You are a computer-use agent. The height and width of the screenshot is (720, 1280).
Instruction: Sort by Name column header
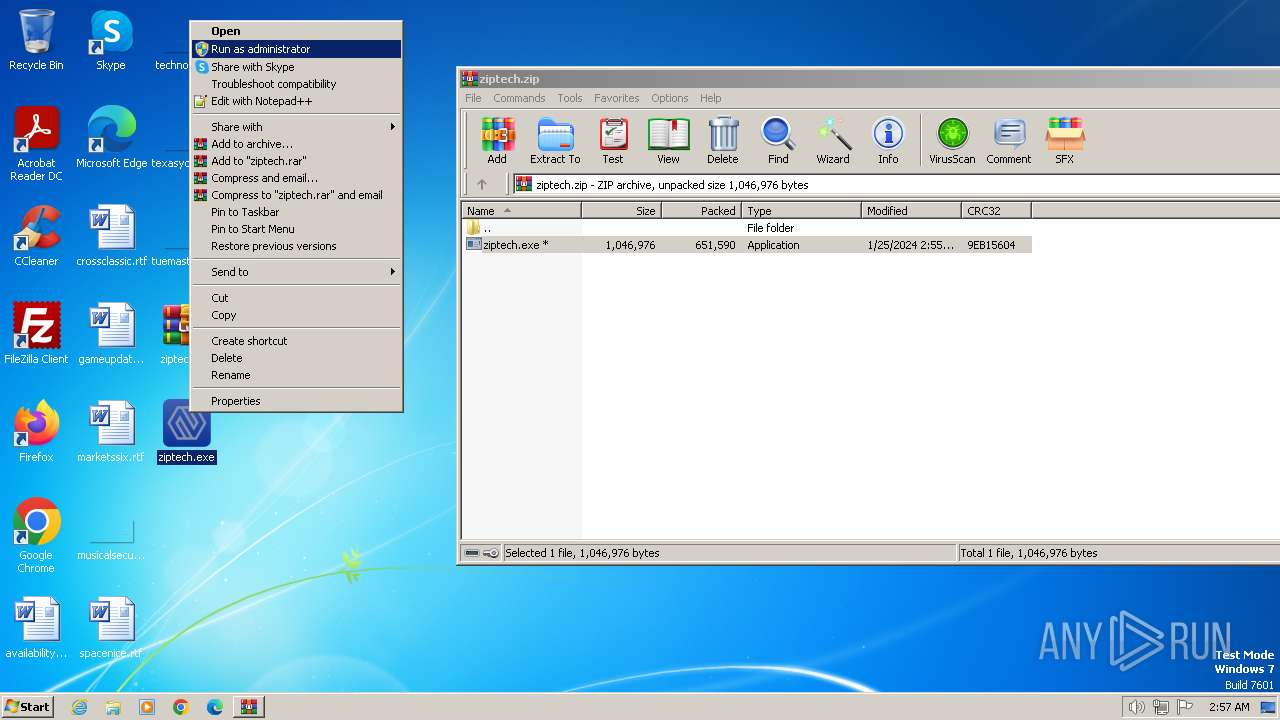(522, 210)
